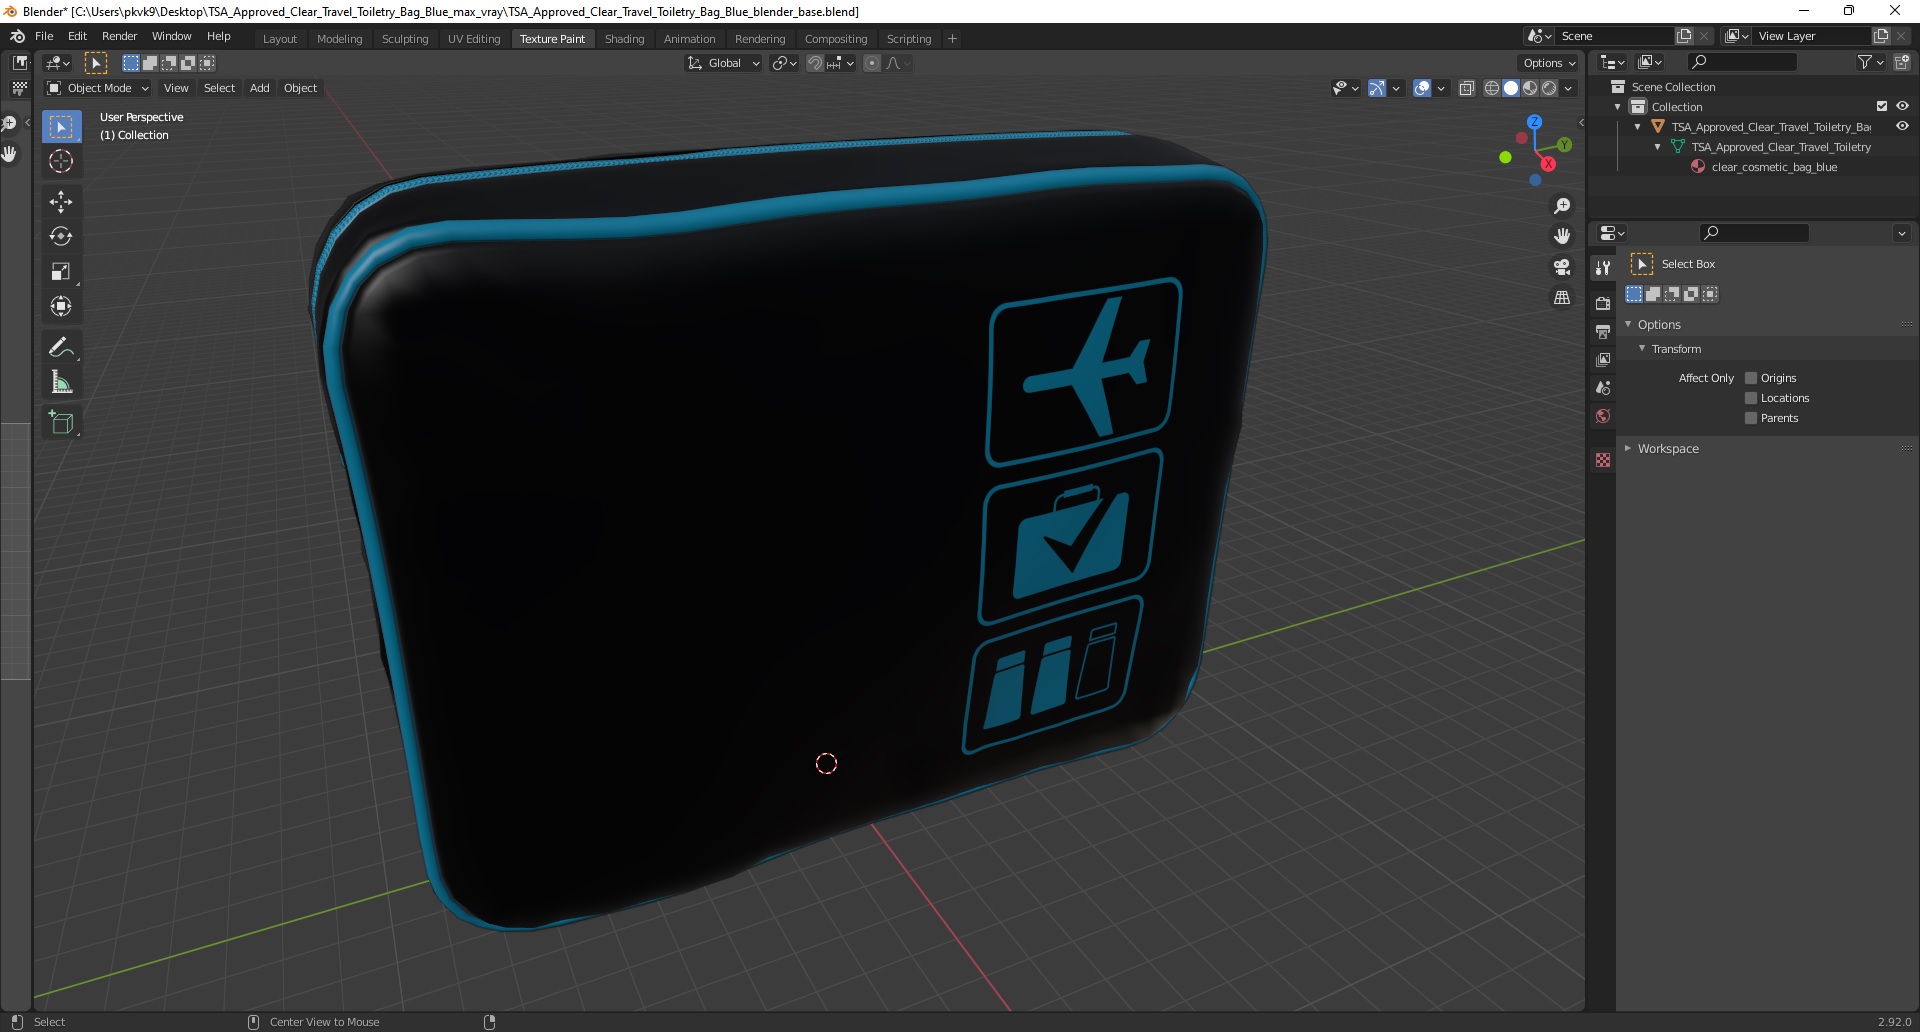Click the Outliner search field
Image resolution: width=1920 pixels, height=1032 pixels.
[1742, 62]
